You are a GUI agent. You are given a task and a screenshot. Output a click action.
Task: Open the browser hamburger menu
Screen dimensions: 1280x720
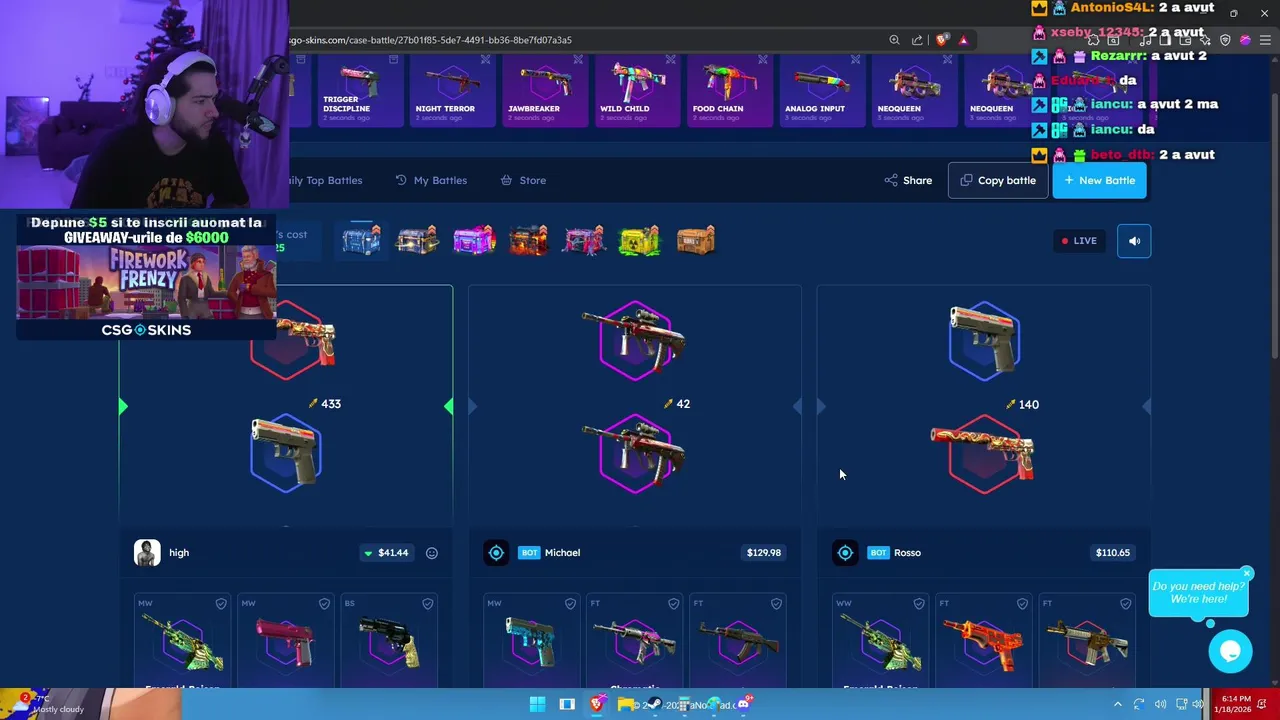1265,40
